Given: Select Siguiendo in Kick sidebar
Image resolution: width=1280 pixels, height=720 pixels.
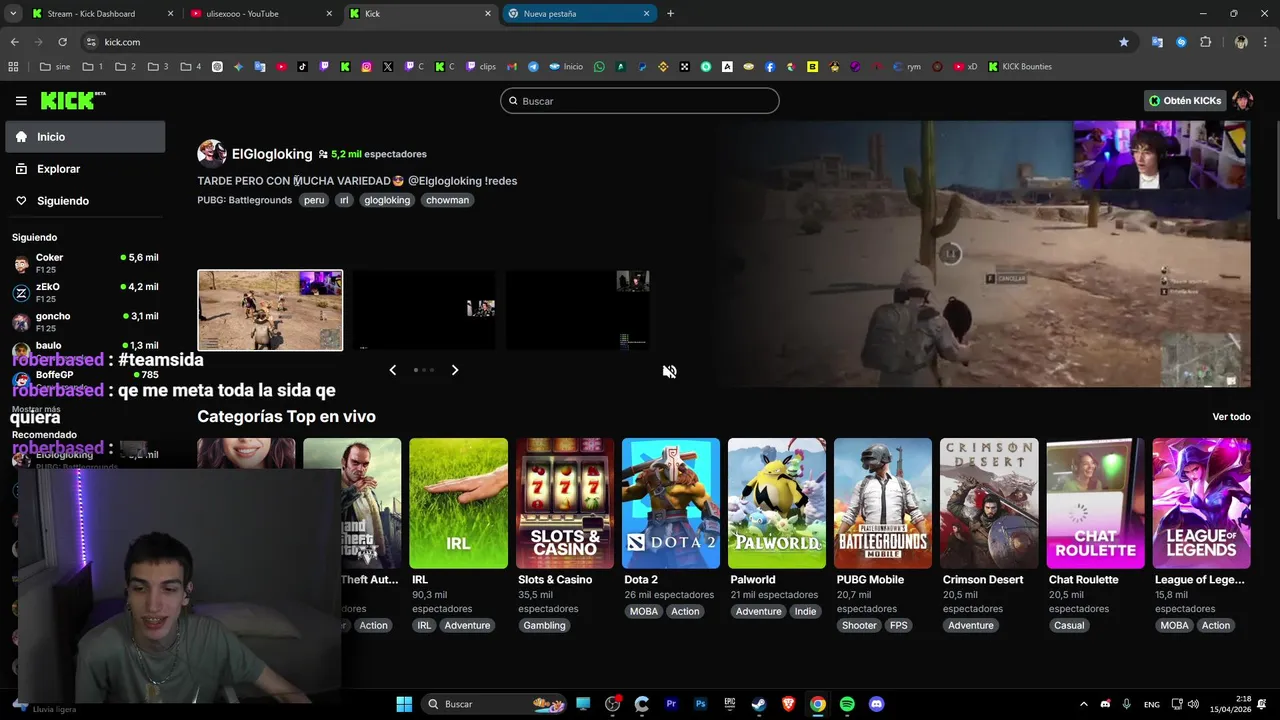Looking at the screenshot, I should [x=85, y=201].
